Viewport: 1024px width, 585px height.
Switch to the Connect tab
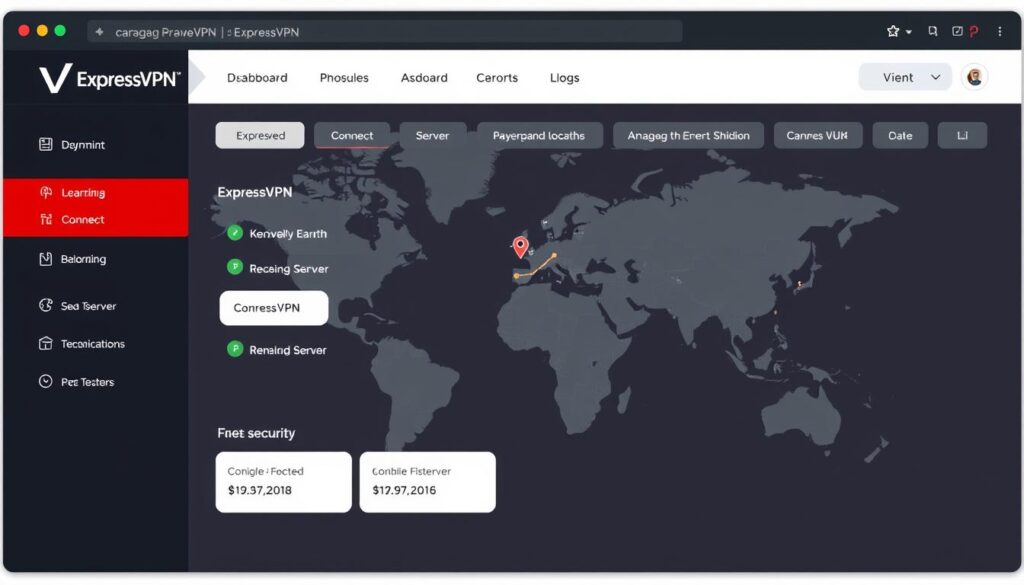[x=352, y=135]
